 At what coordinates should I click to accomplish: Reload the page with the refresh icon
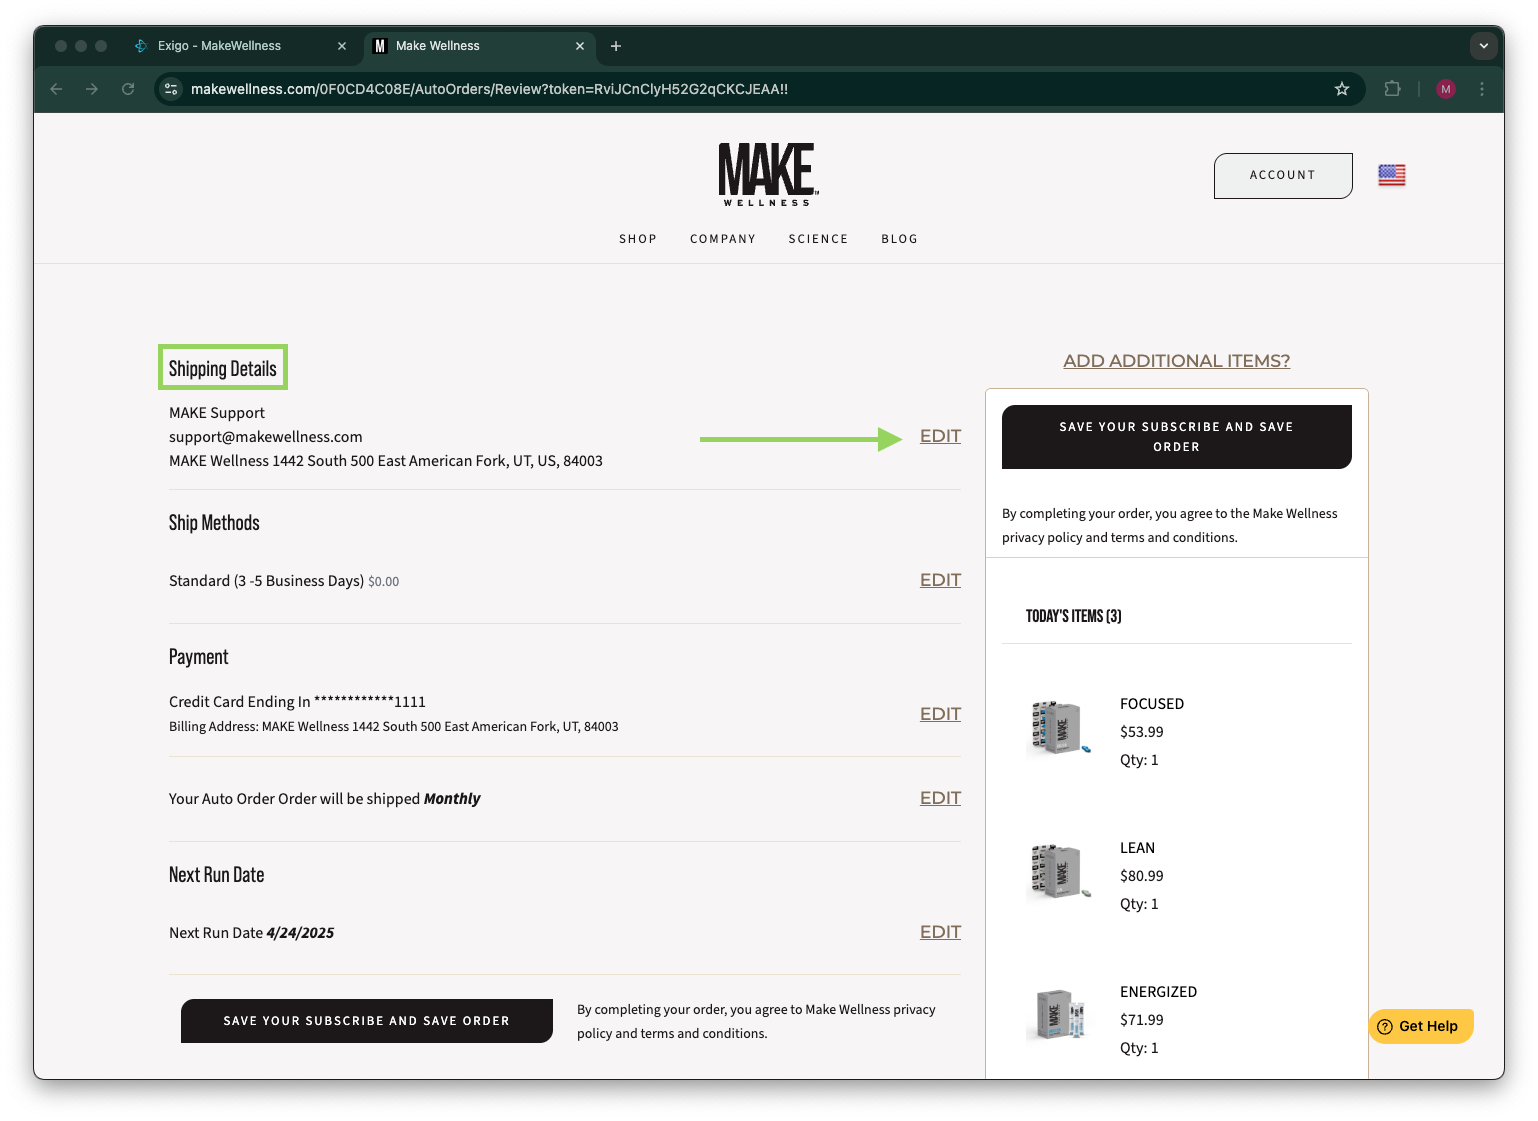pos(128,89)
